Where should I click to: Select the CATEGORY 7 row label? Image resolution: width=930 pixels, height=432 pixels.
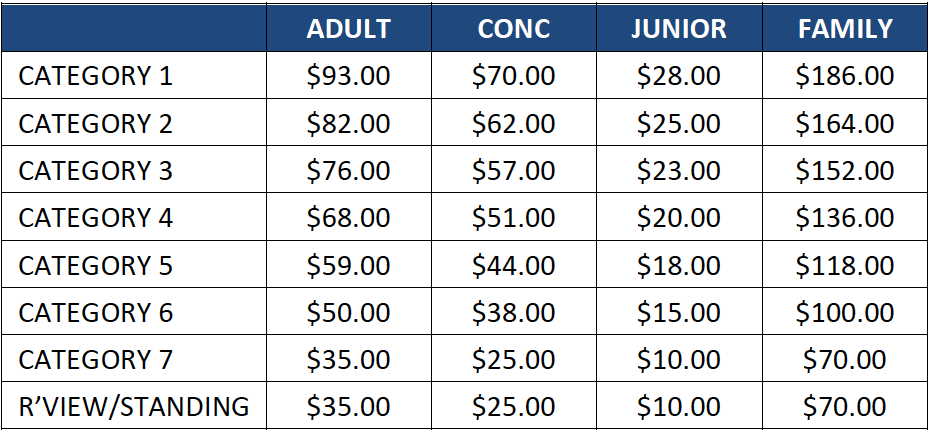click(x=96, y=360)
